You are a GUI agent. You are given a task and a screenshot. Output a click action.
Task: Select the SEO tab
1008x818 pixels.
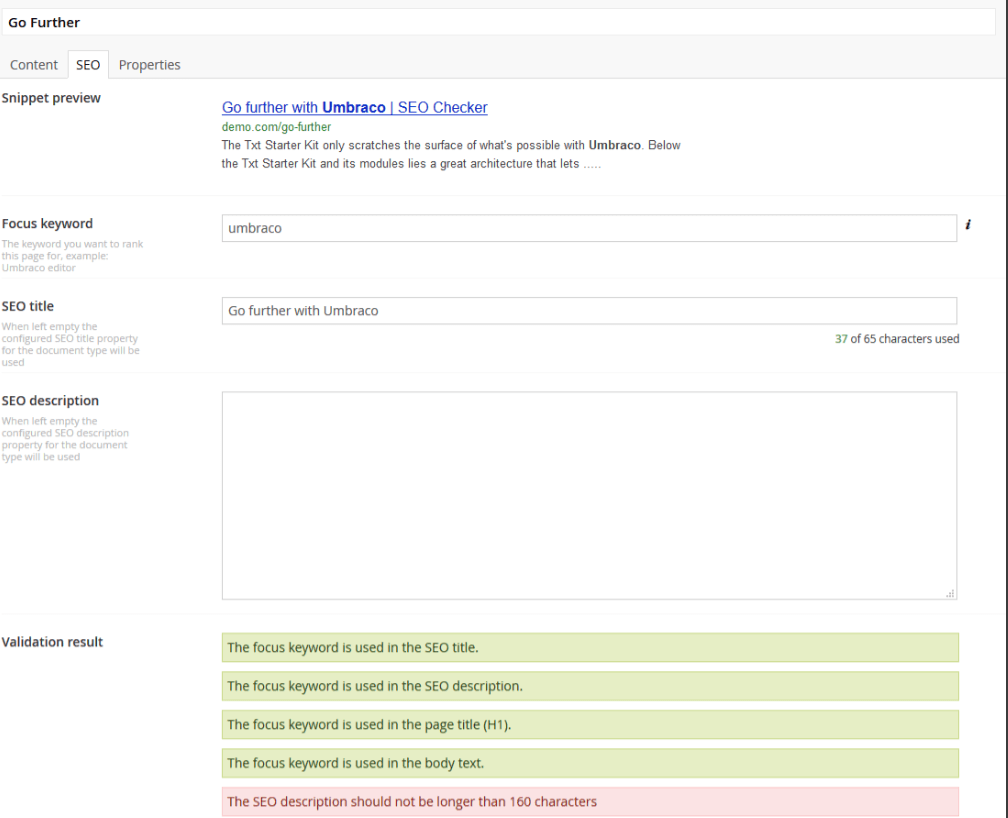pos(88,65)
